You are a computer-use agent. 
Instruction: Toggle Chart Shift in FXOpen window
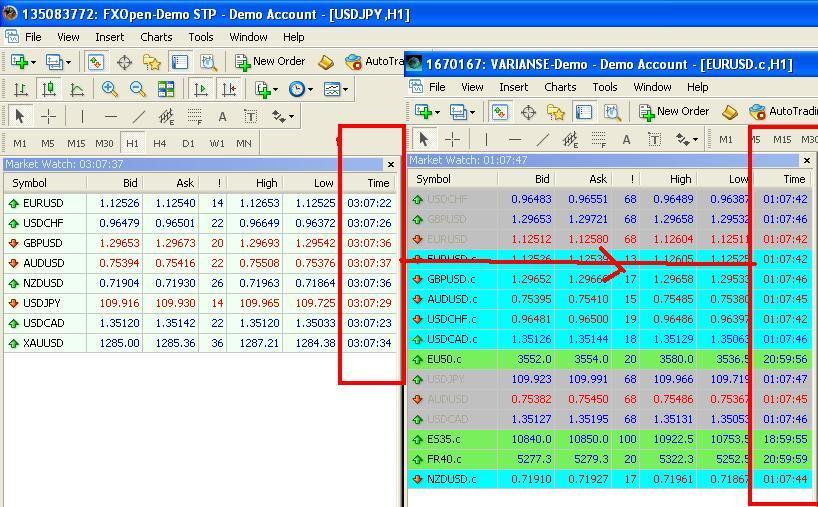229,89
